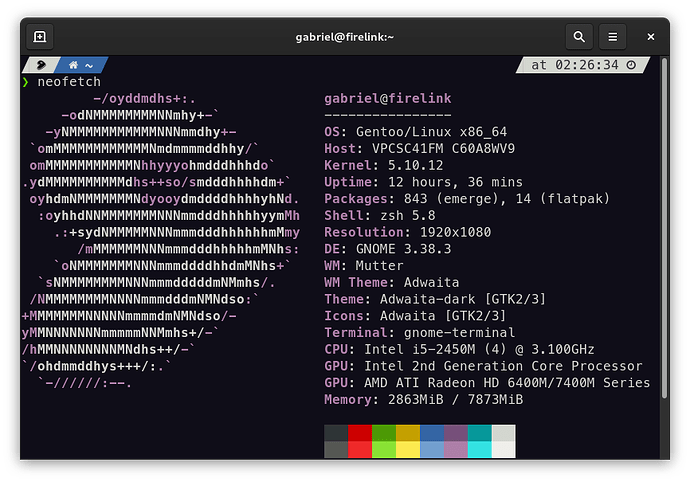The image size is (690, 482).
Task: Click the bright red color block
Action: coord(360,450)
